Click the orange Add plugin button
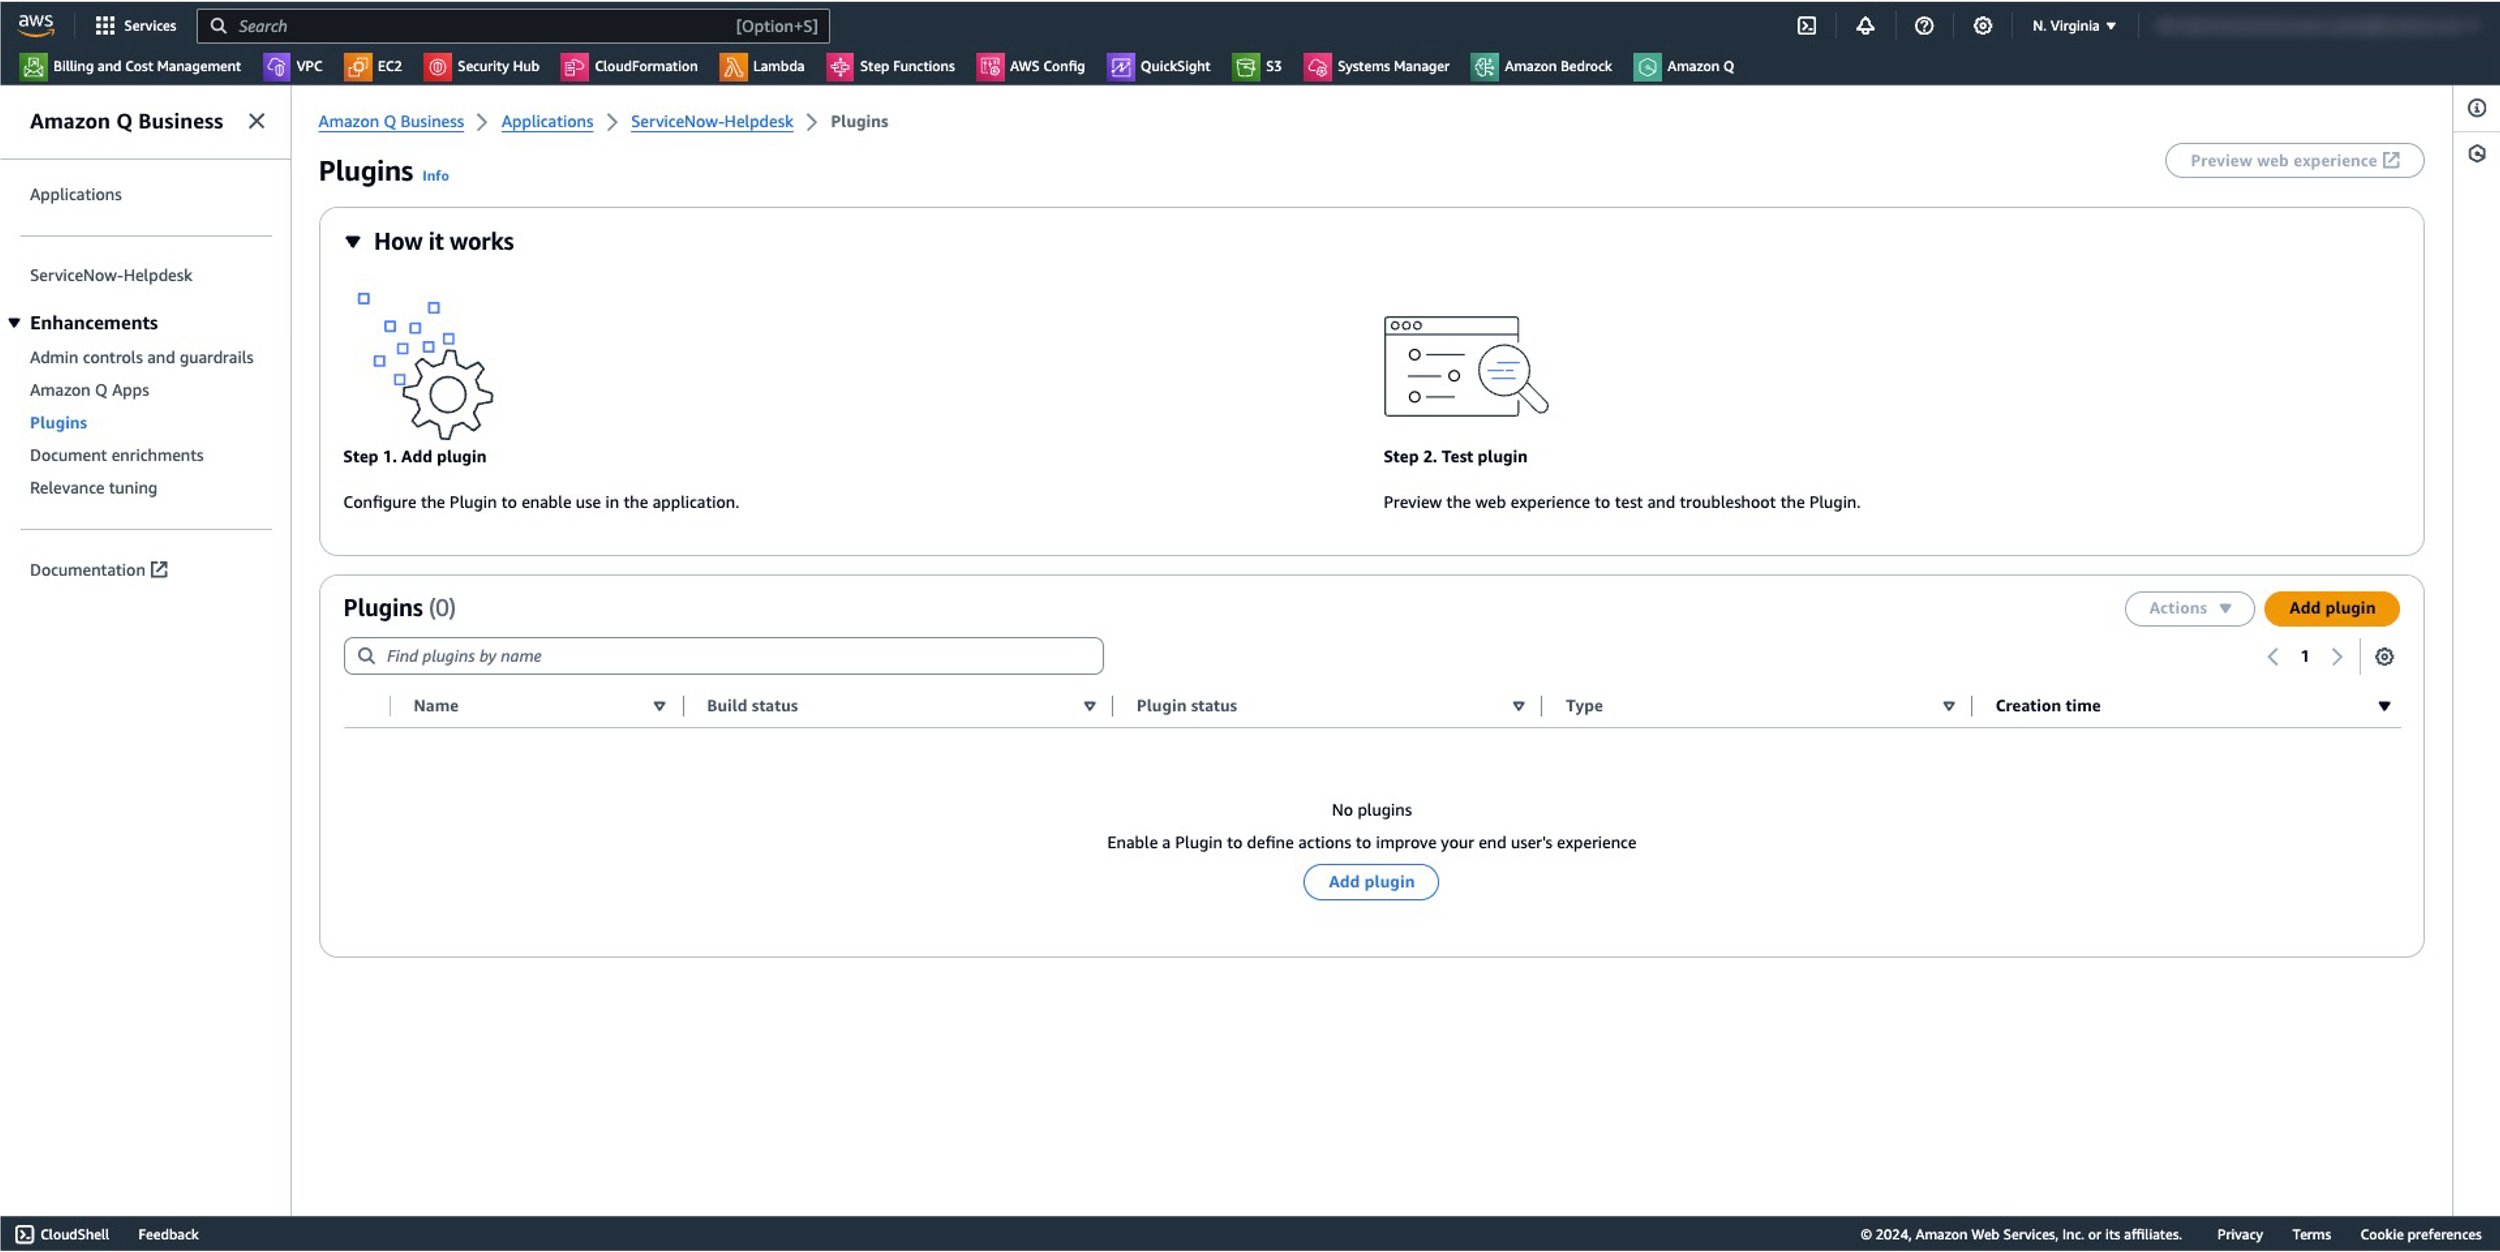The height and width of the screenshot is (1252, 2500). point(2331,608)
